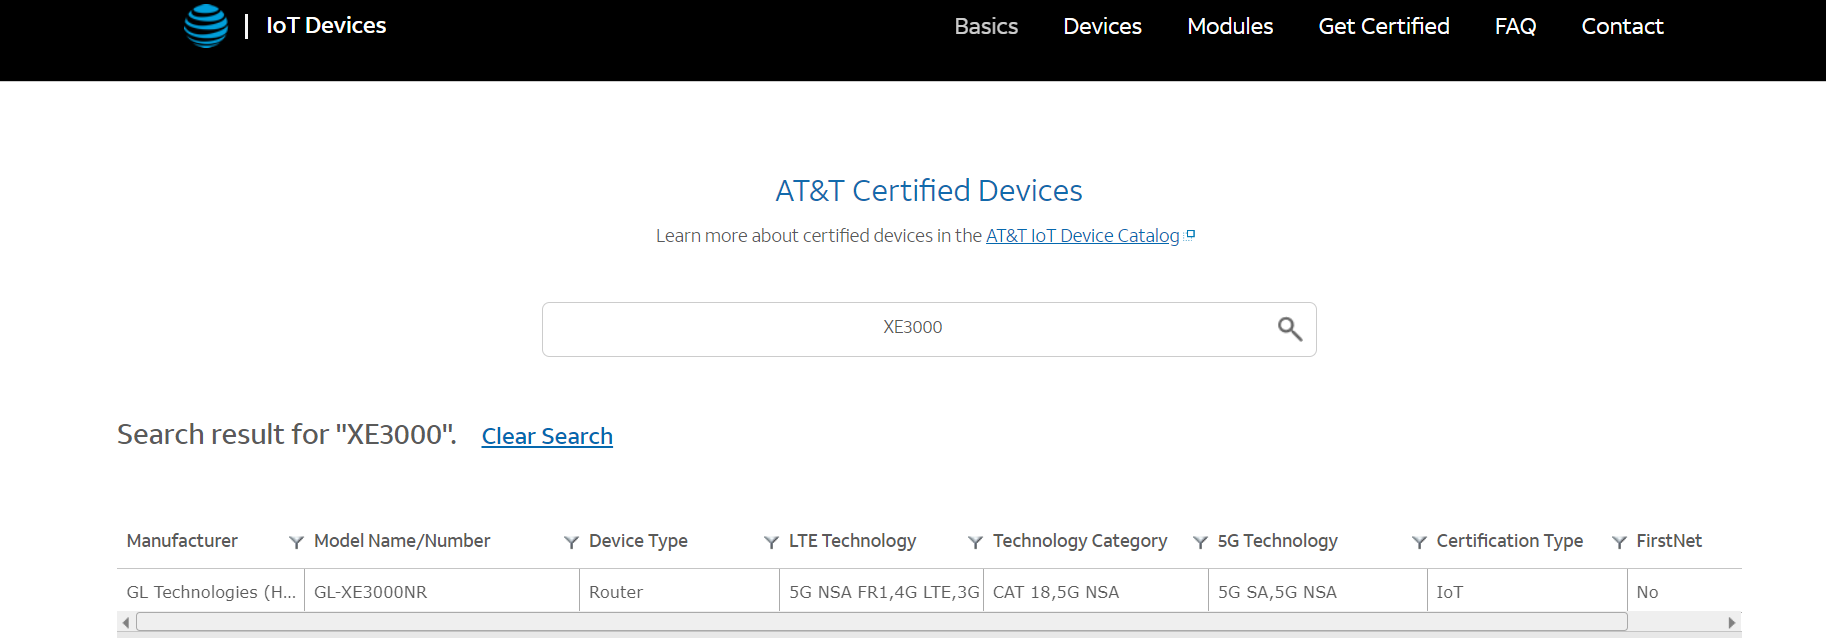Open the FAQ nav item
Viewport: 1826px width, 638px height.
1515,26
